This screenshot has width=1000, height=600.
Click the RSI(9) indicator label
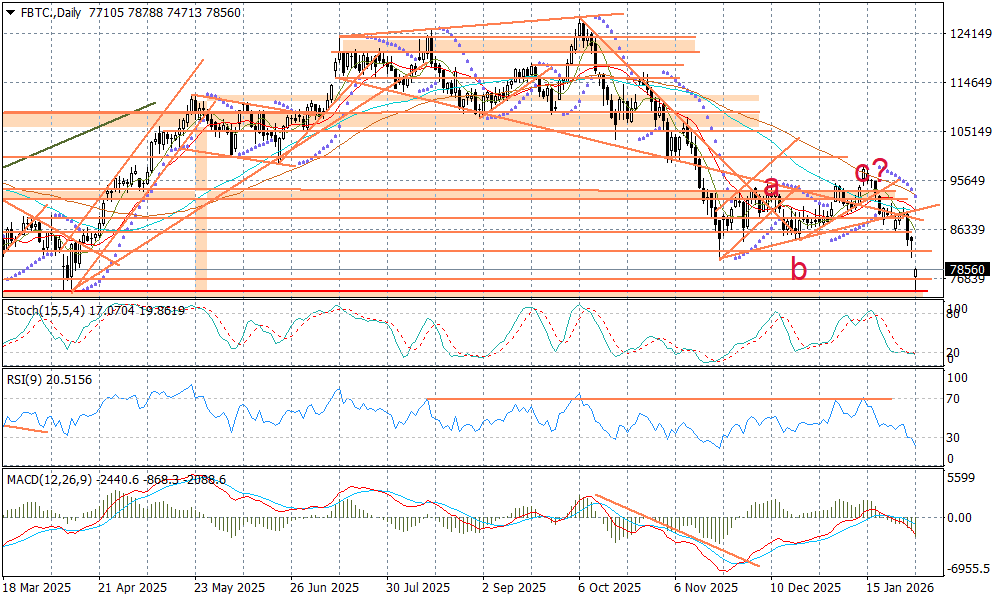(x=27, y=380)
